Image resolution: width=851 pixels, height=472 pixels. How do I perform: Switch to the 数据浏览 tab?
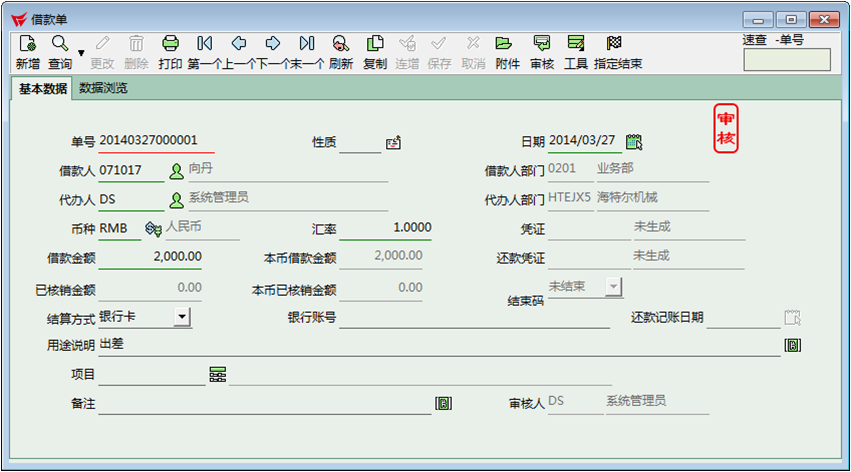pos(103,89)
